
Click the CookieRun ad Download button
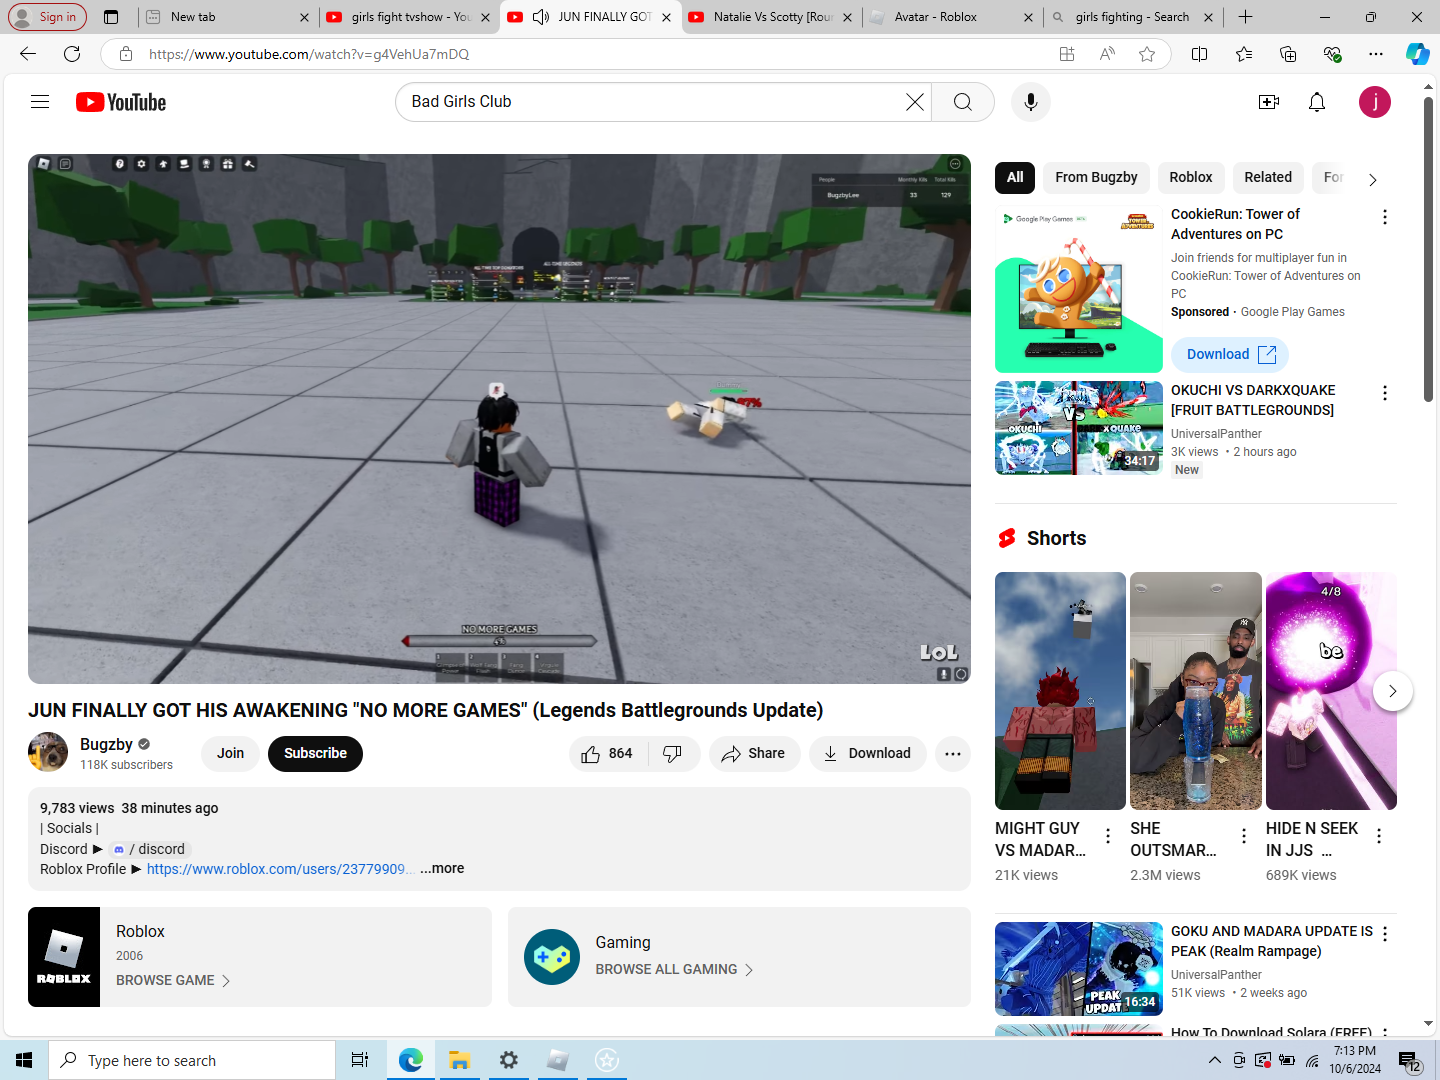(1230, 355)
